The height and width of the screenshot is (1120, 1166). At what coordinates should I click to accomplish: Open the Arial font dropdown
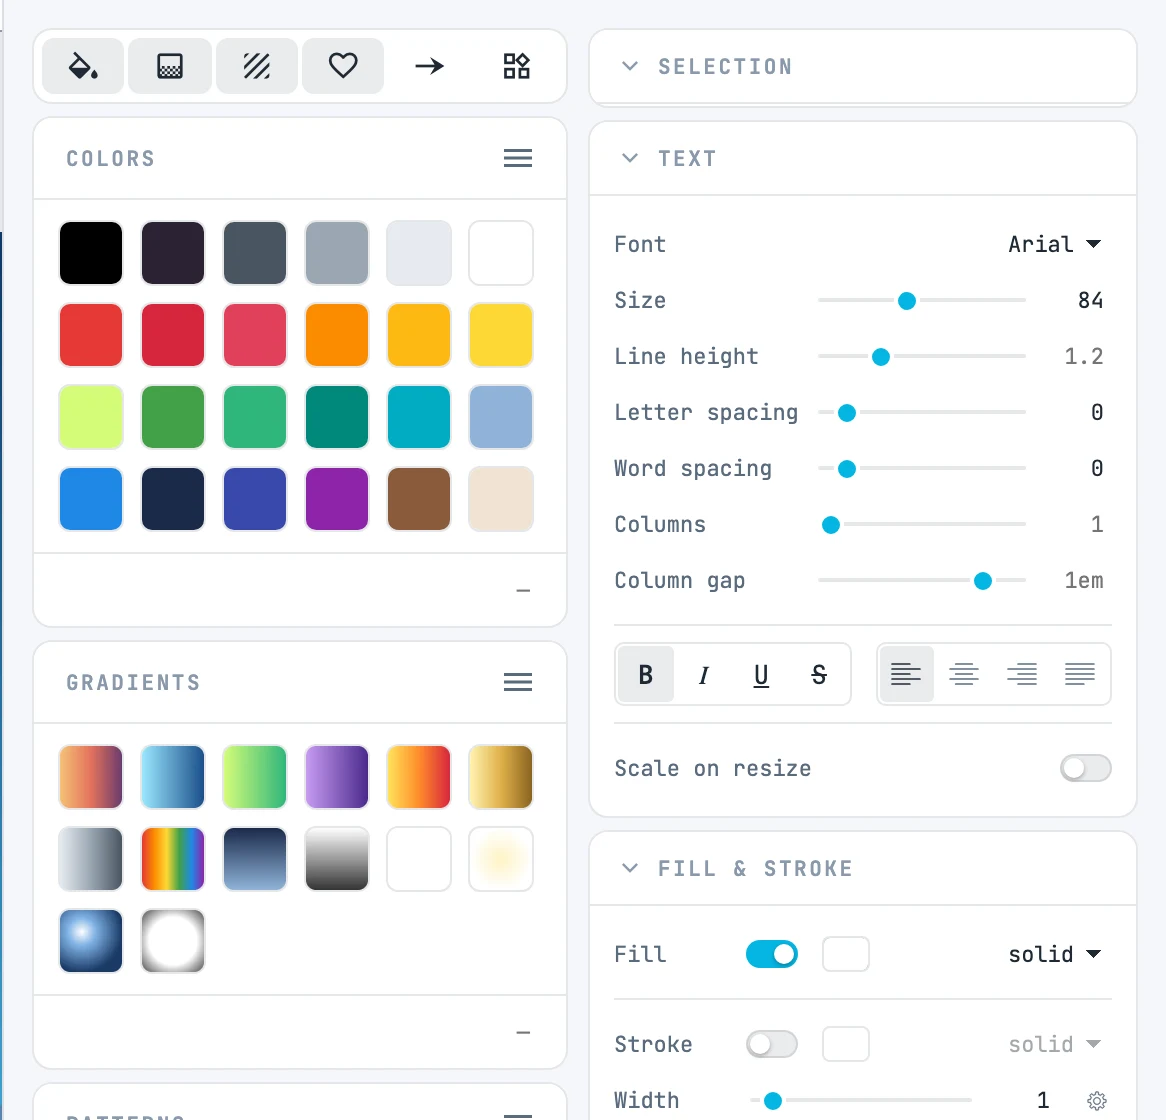[1054, 244]
